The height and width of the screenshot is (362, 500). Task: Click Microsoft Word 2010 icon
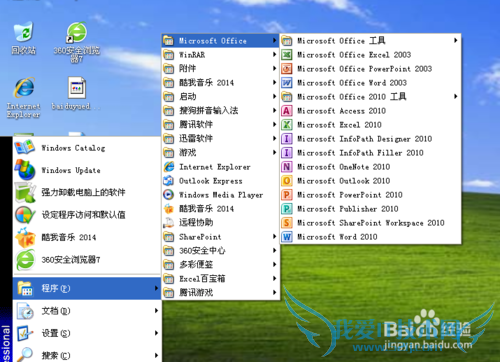coord(287,237)
